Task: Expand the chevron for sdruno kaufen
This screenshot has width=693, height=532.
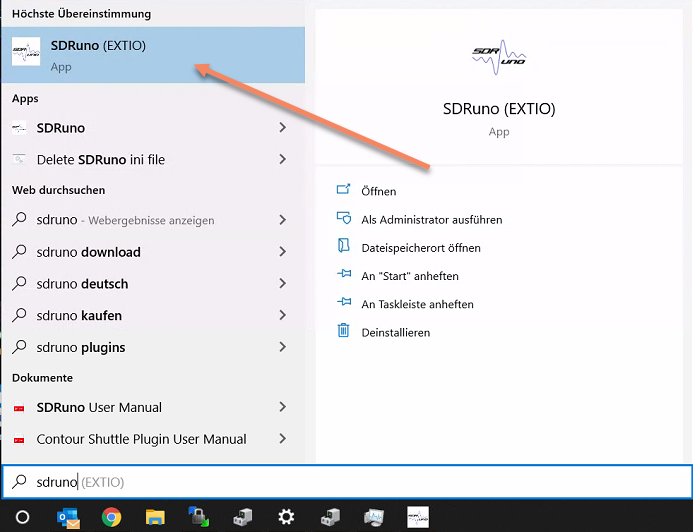Action: tap(282, 315)
